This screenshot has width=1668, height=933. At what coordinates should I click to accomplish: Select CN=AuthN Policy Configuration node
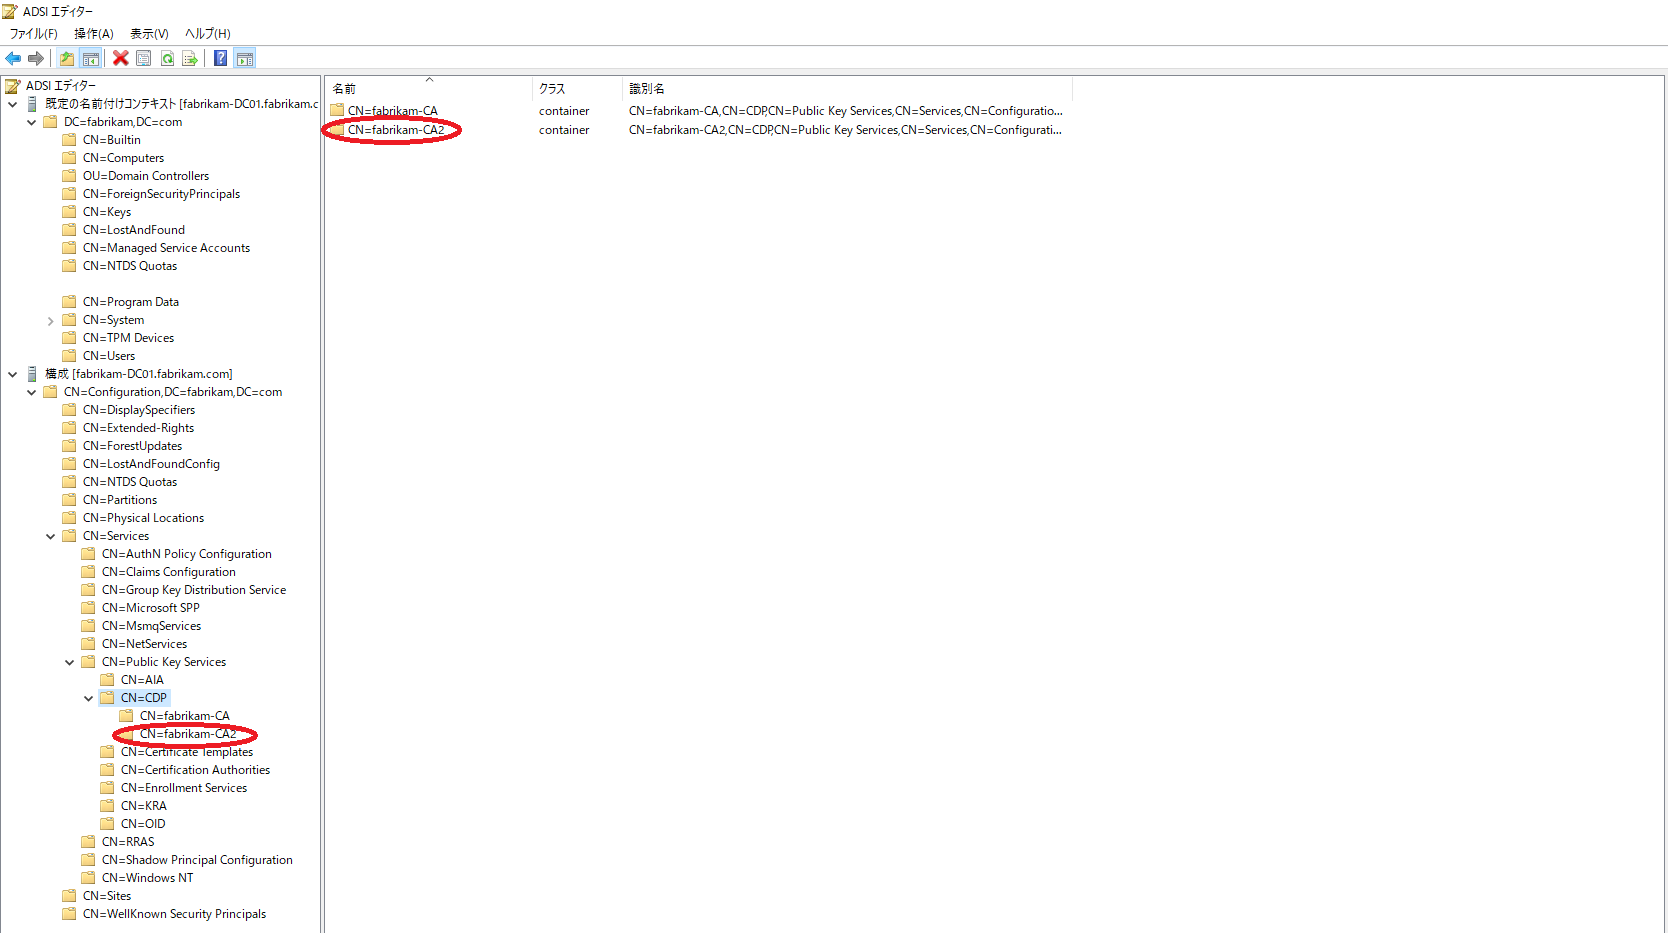point(187,554)
